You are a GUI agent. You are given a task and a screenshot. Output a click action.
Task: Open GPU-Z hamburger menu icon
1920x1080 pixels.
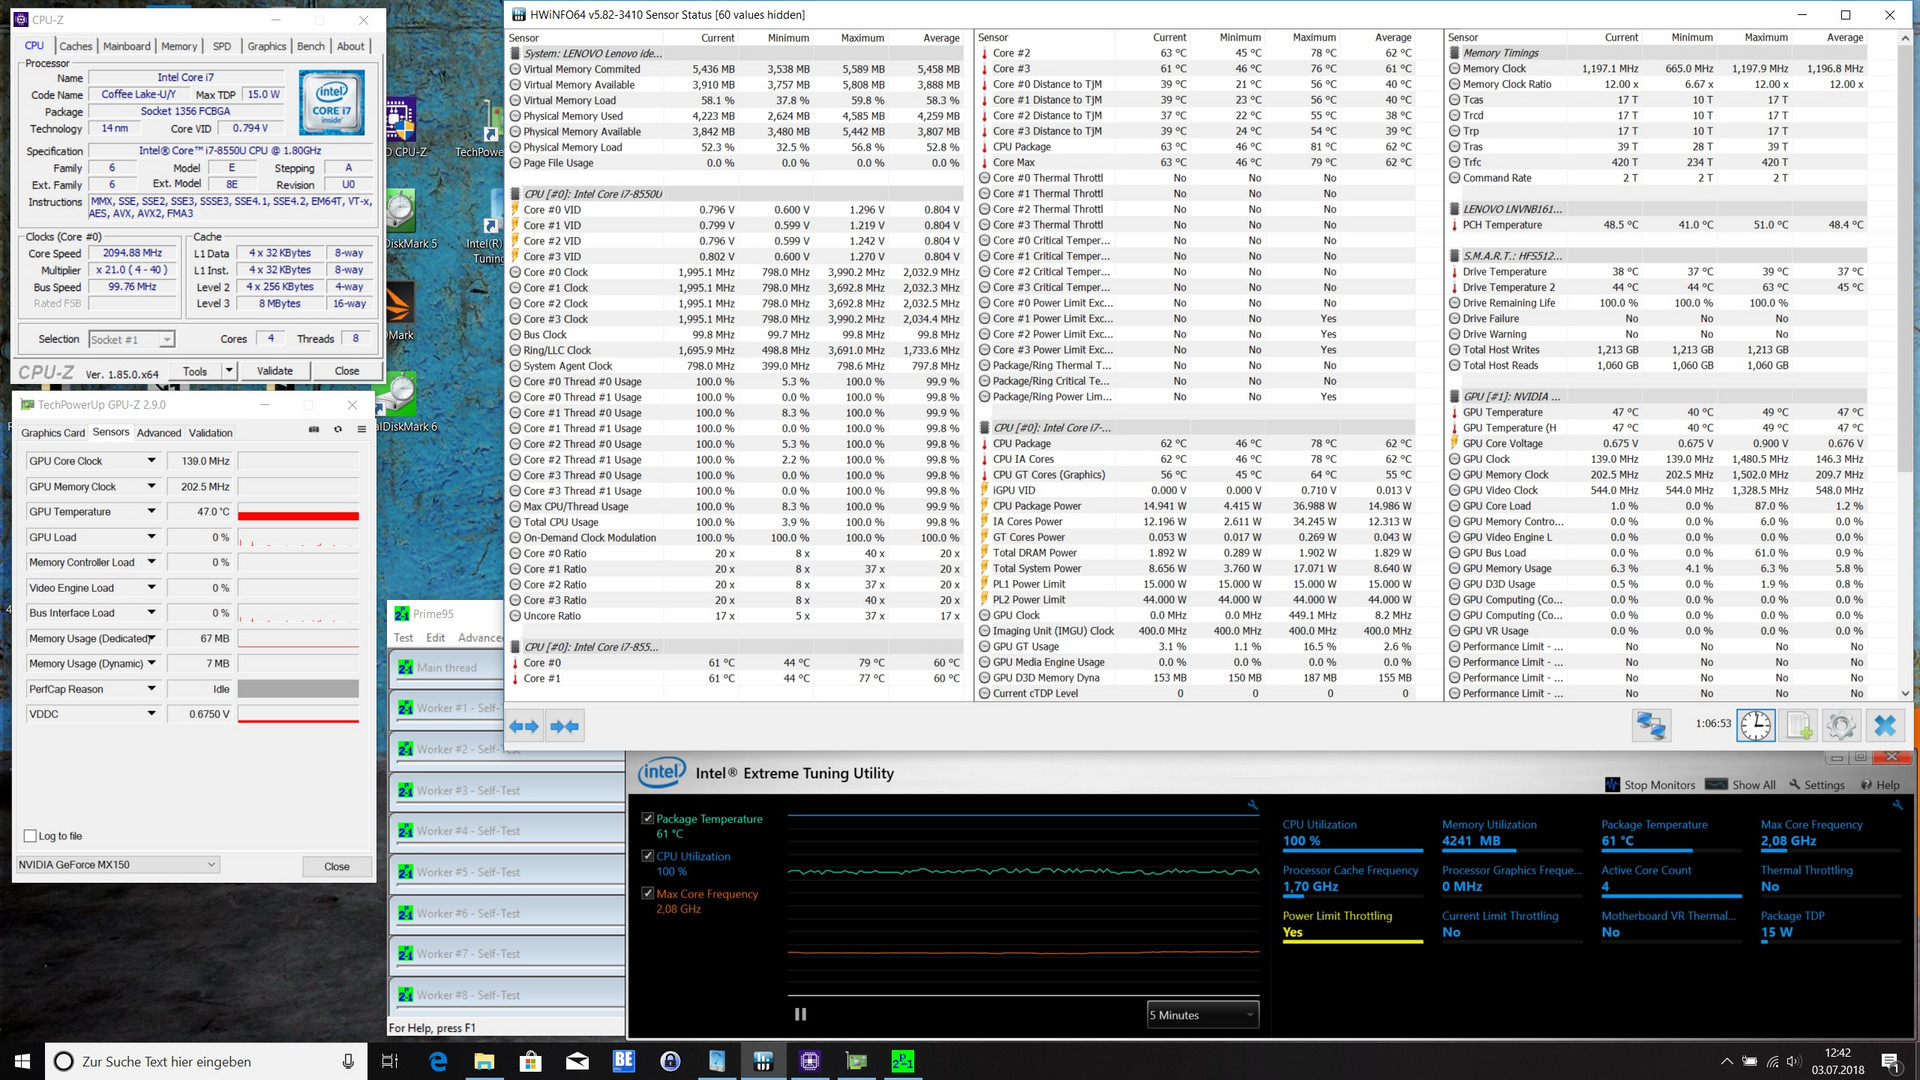360,430
